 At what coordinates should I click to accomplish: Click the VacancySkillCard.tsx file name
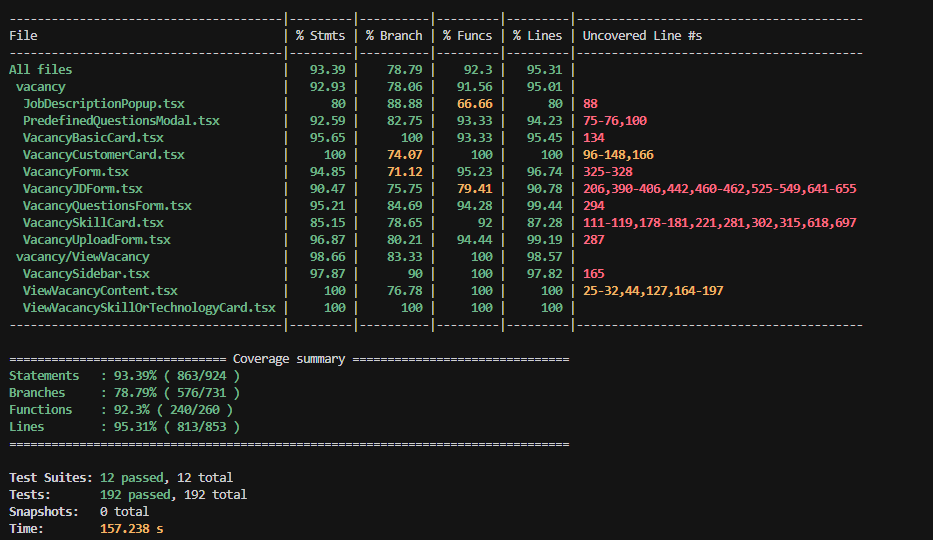click(x=93, y=223)
